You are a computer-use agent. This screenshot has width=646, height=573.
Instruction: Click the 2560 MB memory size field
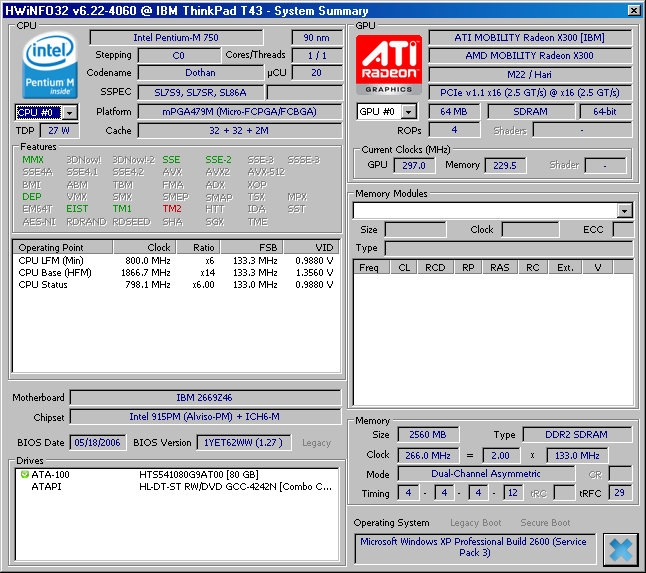(428, 435)
